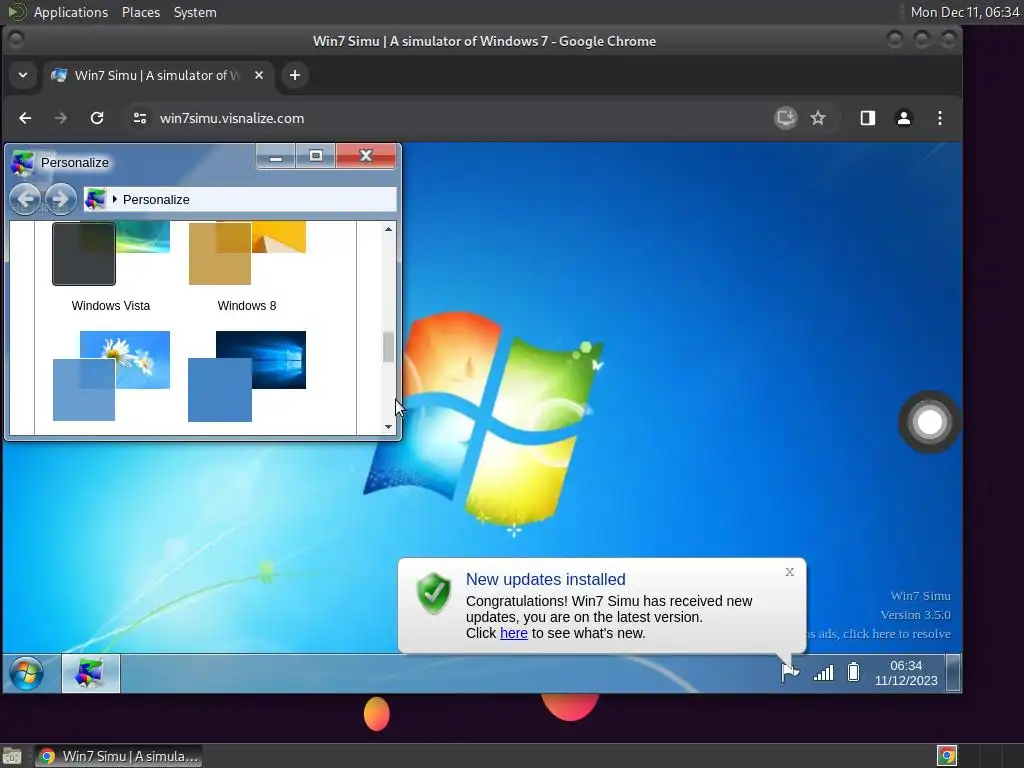Viewport: 1024px width, 768px height.
Task: Toggle Chrome side panel
Action: point(867,118)
